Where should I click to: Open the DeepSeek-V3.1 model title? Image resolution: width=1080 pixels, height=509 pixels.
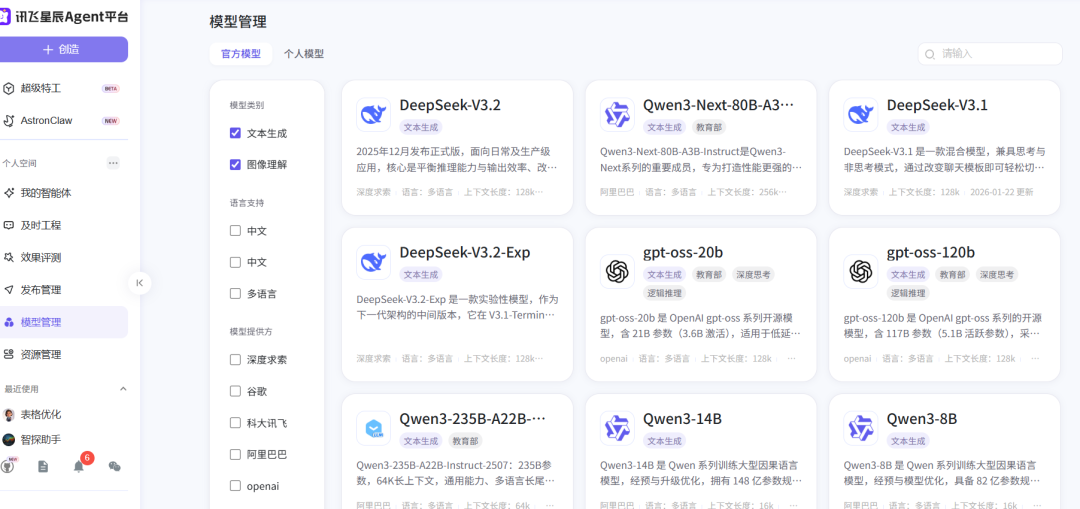click(937, 105)
